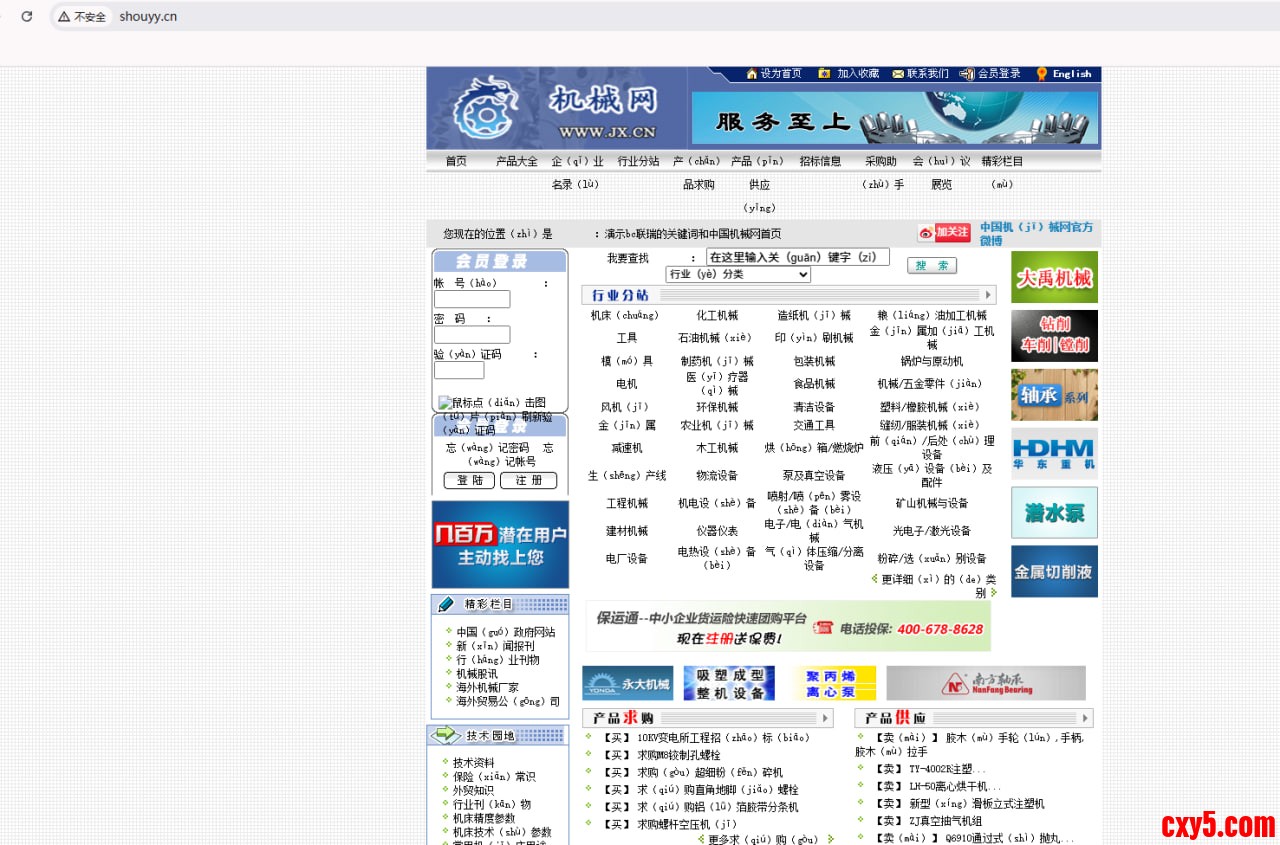Screen dimensions: 1280x845
Task: Expand the 行业分站 section arrow
Action: coord(989,295)
